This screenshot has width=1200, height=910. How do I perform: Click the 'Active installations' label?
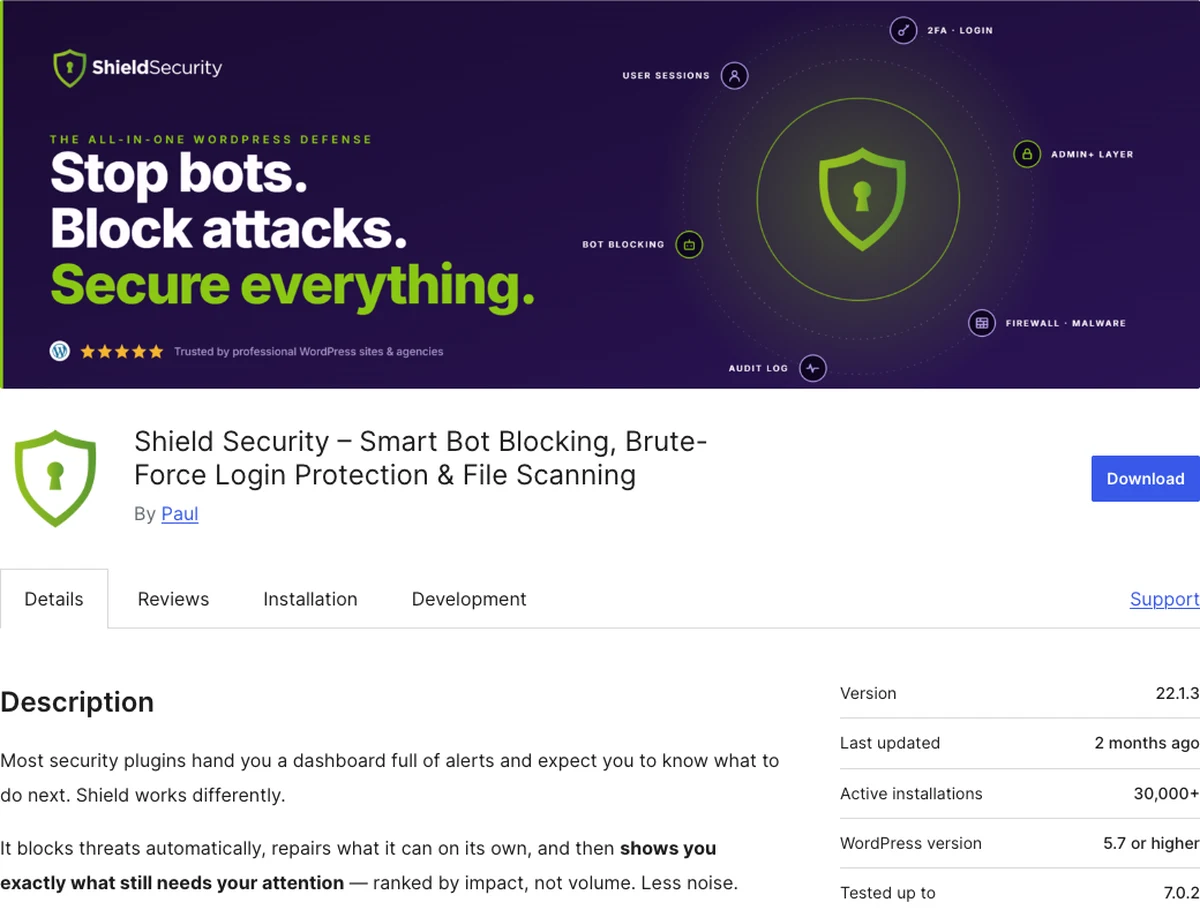(x=911, y=793)
